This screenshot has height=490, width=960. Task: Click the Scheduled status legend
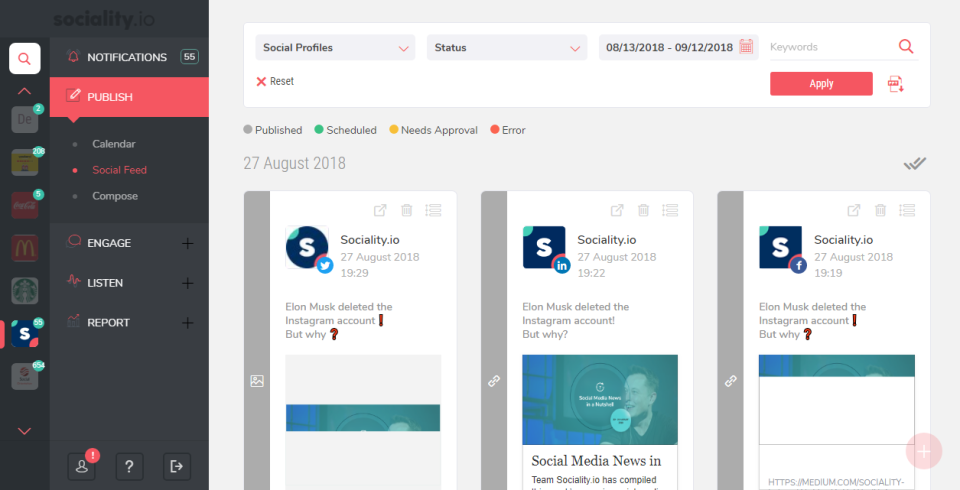coord(345,130)
